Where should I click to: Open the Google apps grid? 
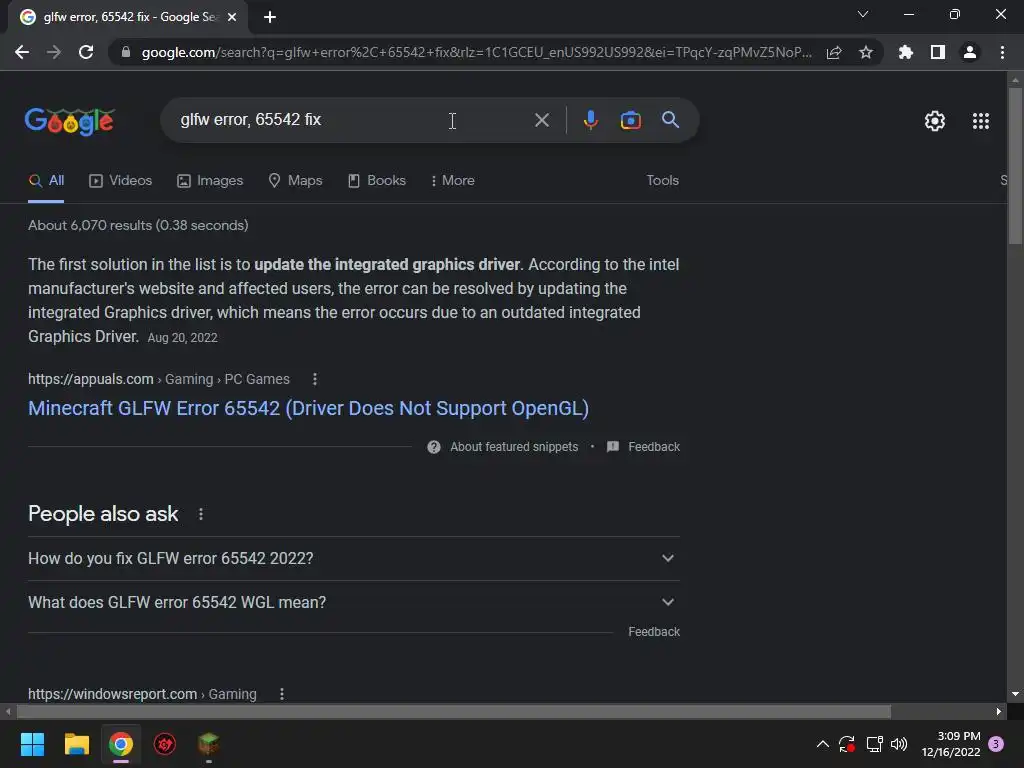coord(981,121)
